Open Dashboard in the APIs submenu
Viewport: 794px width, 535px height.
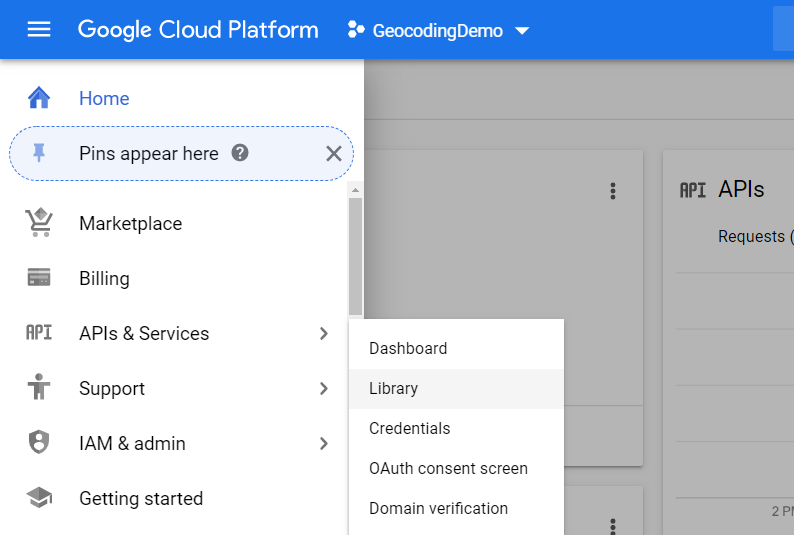pos(408,348)
